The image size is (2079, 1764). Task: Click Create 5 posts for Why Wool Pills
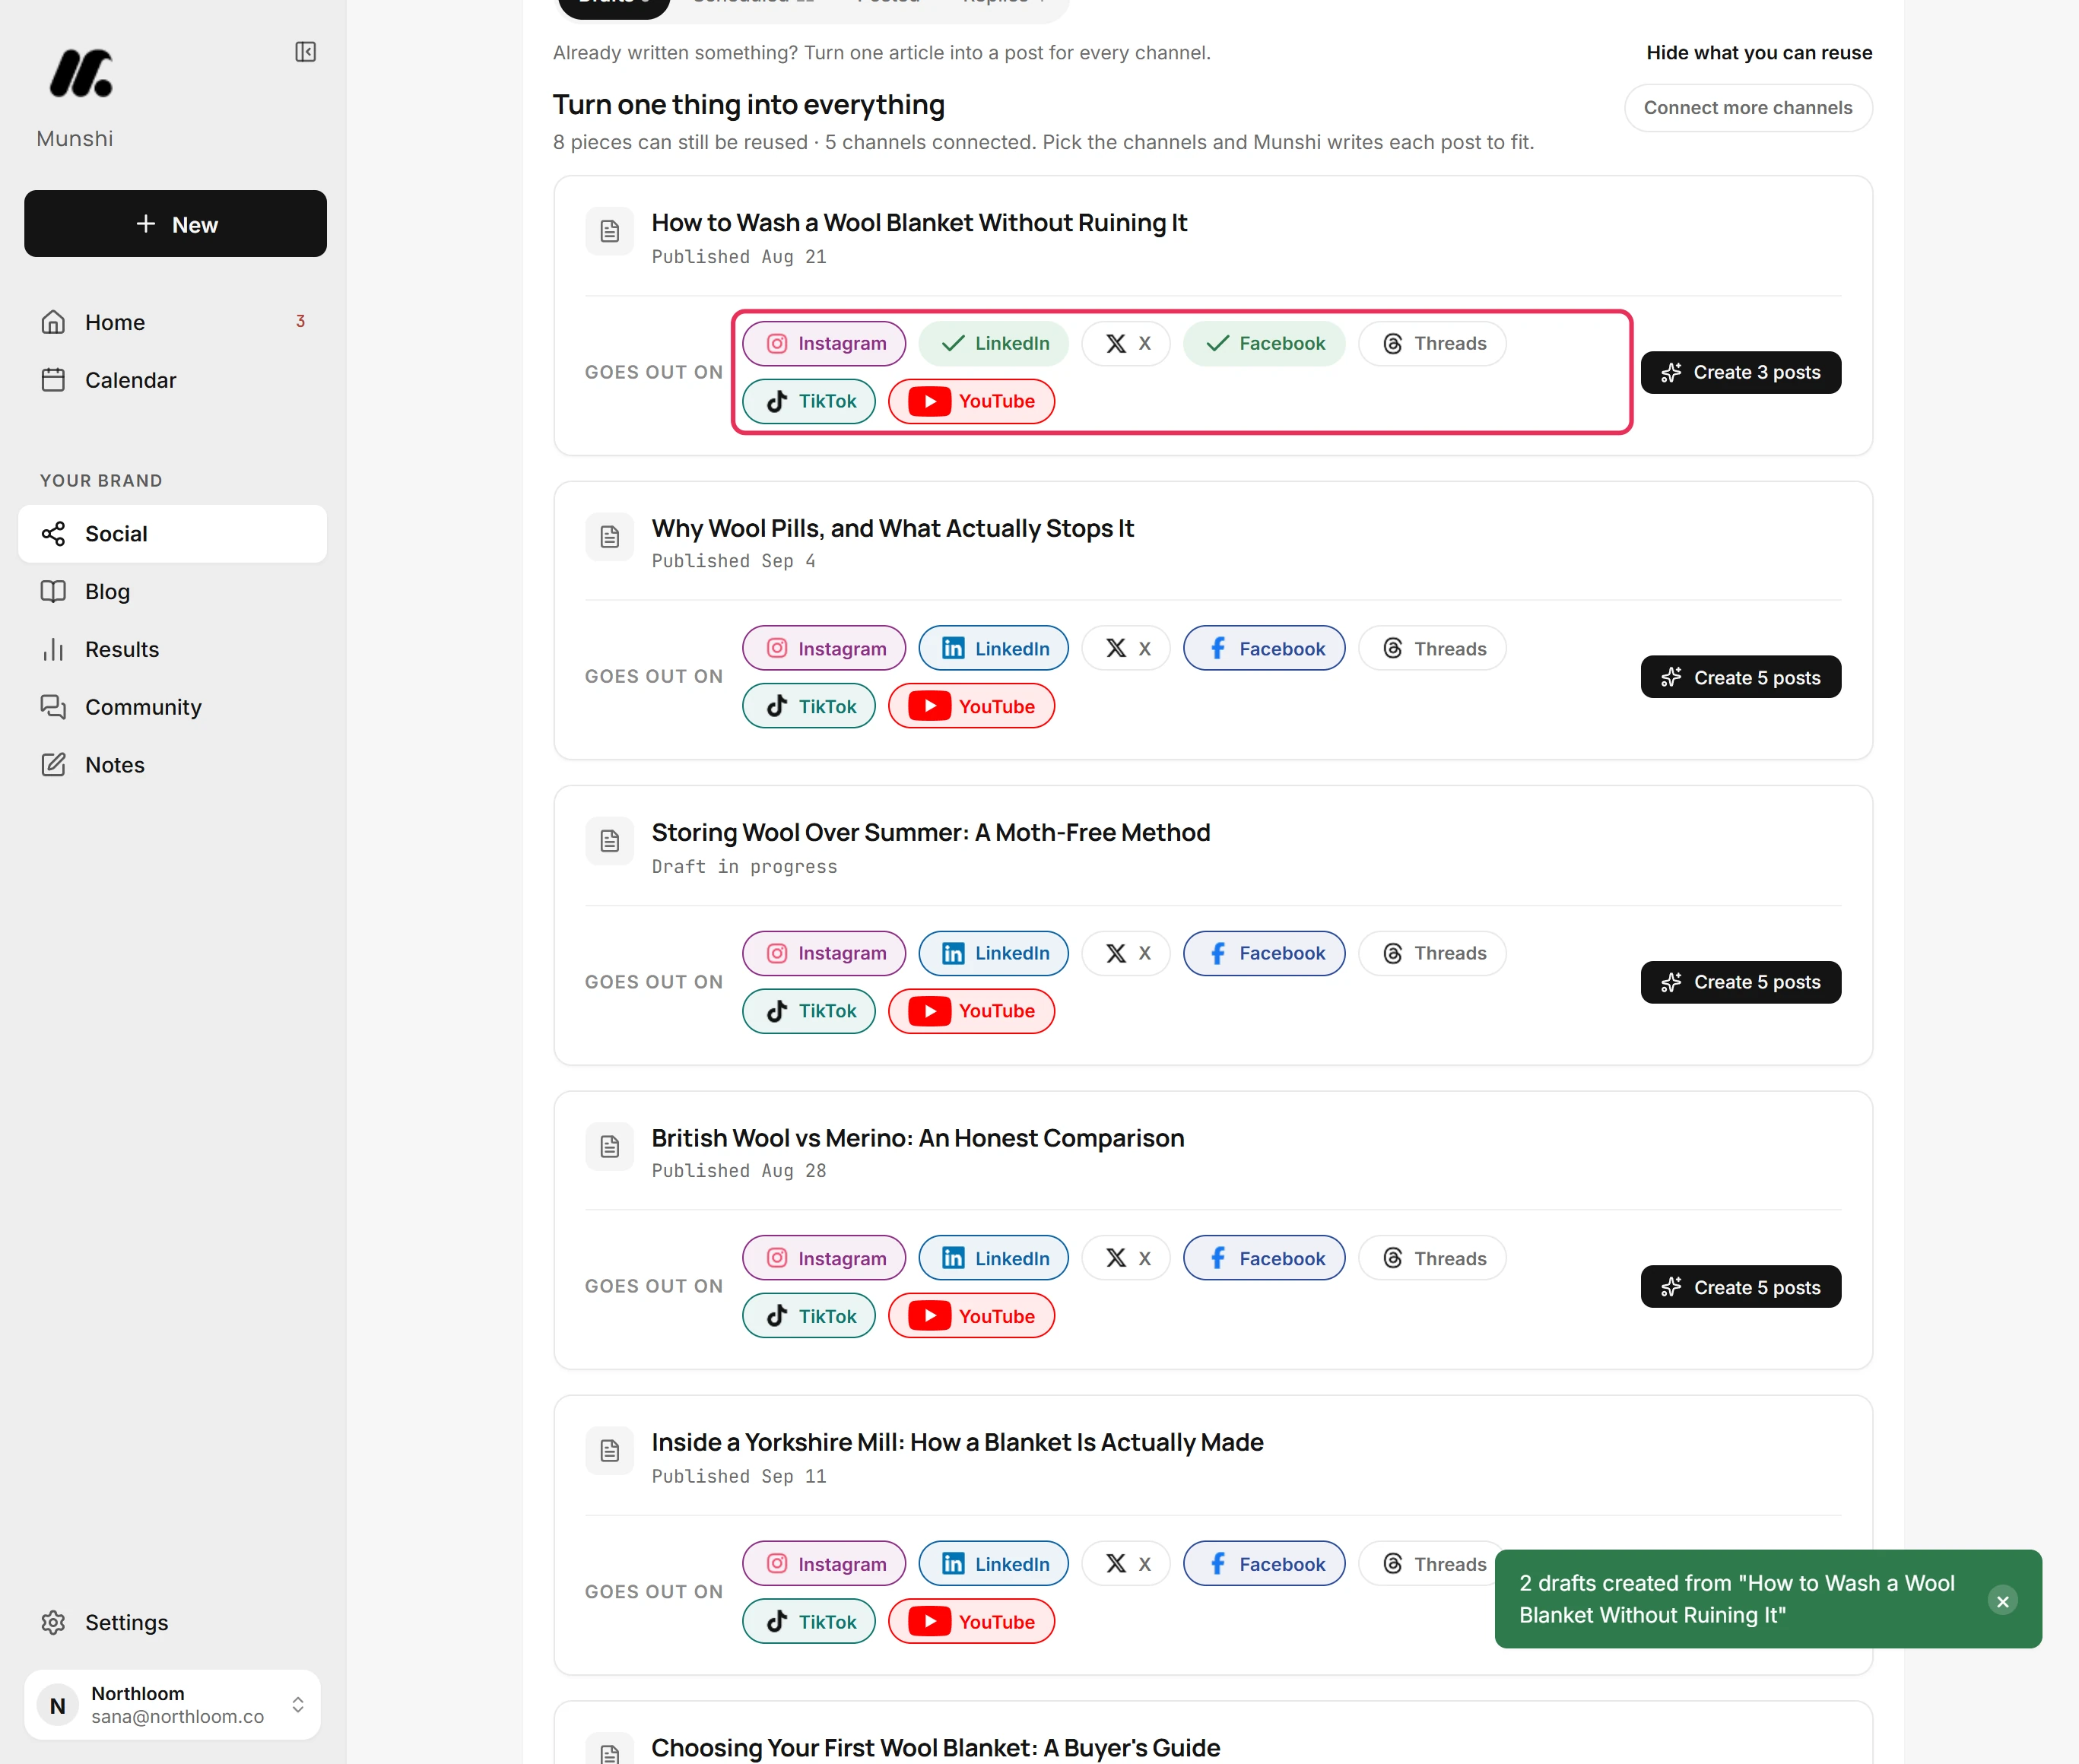pos(1740,678)
